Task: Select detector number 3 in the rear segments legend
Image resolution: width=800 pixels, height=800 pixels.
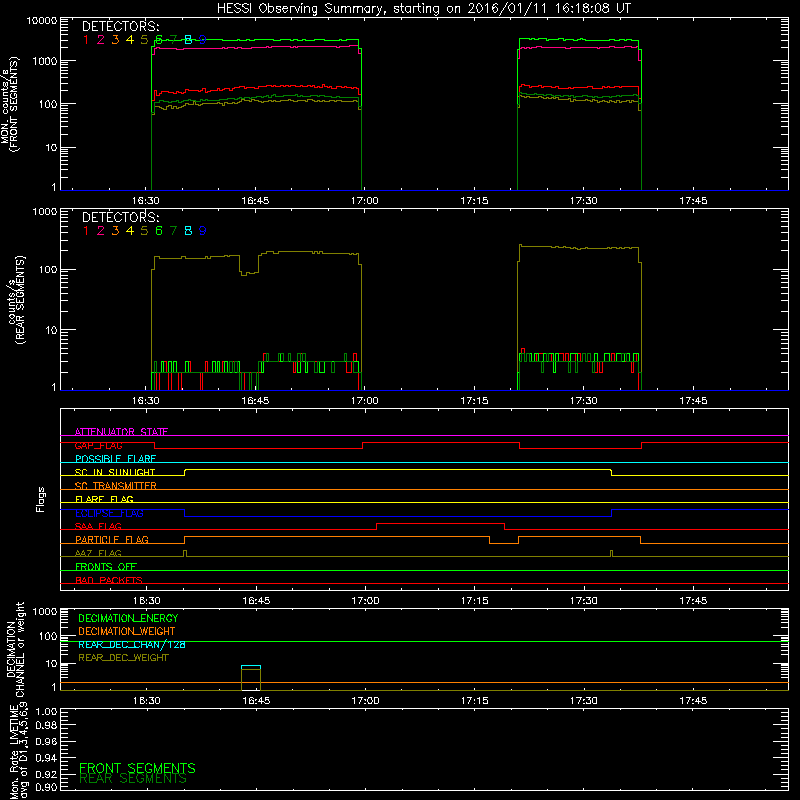Action: (x=115, y=231)
